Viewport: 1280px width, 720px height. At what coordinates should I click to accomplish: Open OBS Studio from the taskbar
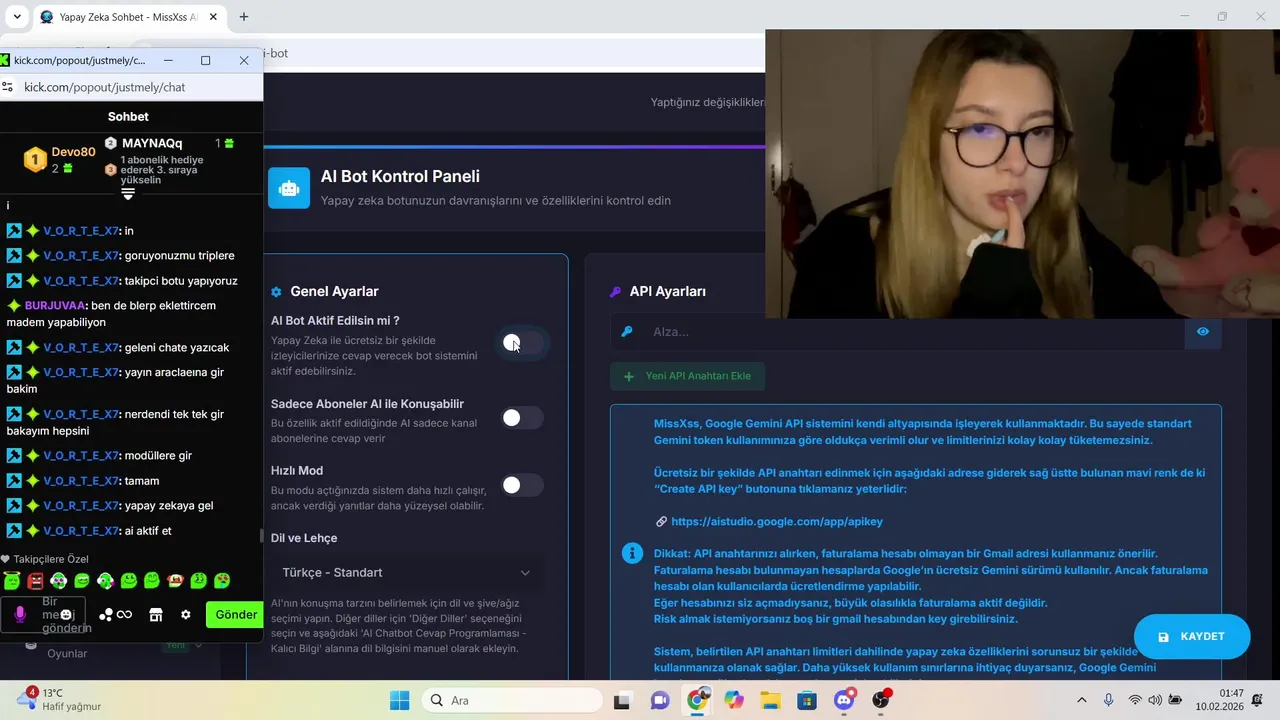881,700
